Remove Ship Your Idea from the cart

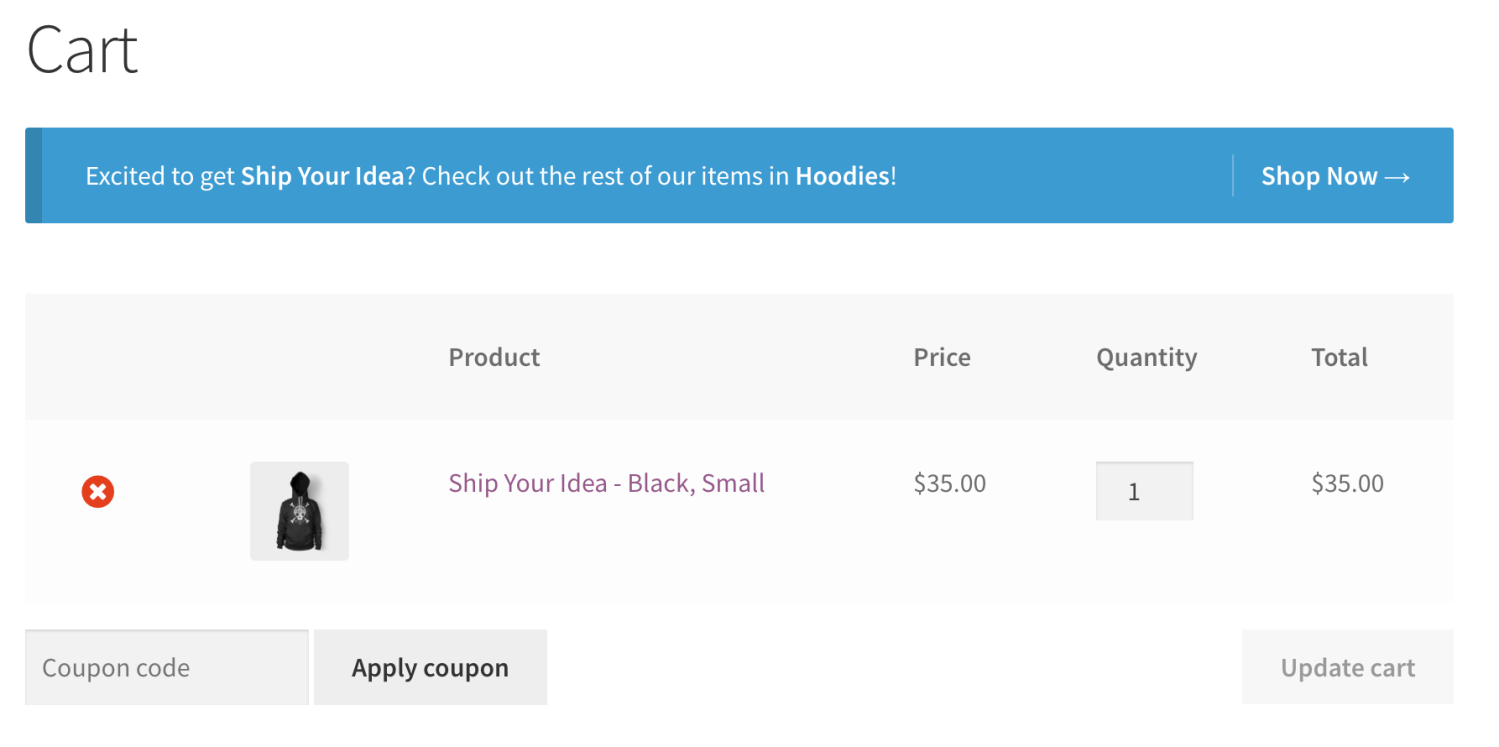[97, 491]
